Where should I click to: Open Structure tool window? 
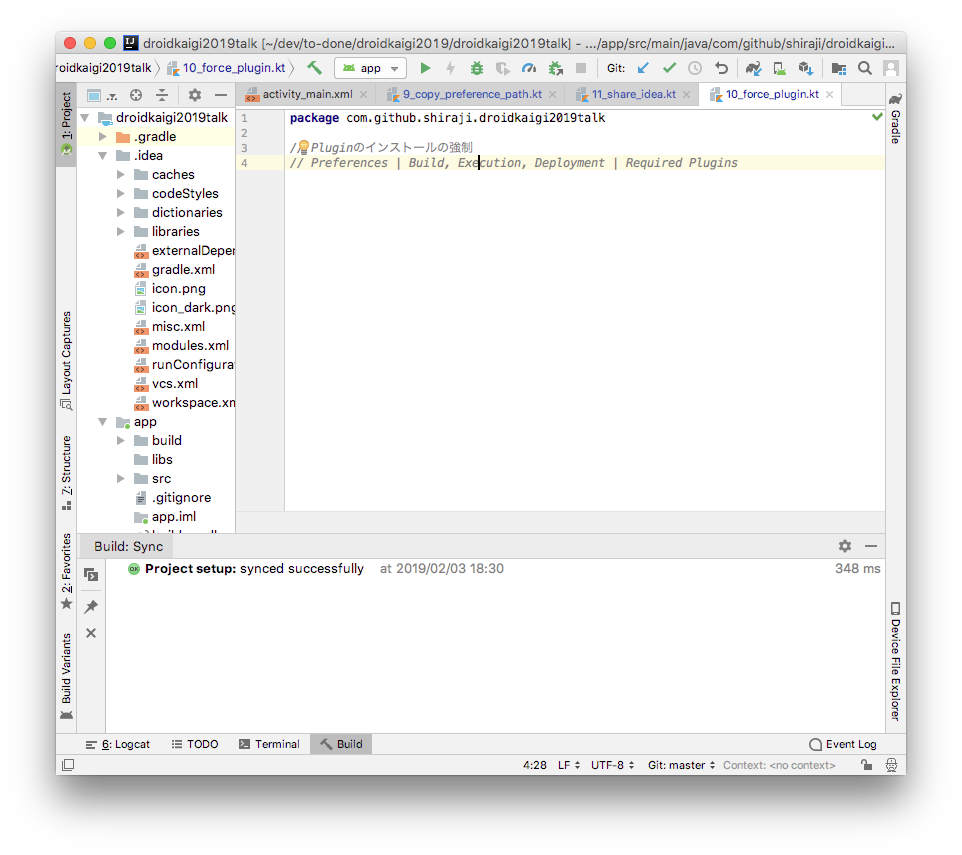[x=66, y=473]
